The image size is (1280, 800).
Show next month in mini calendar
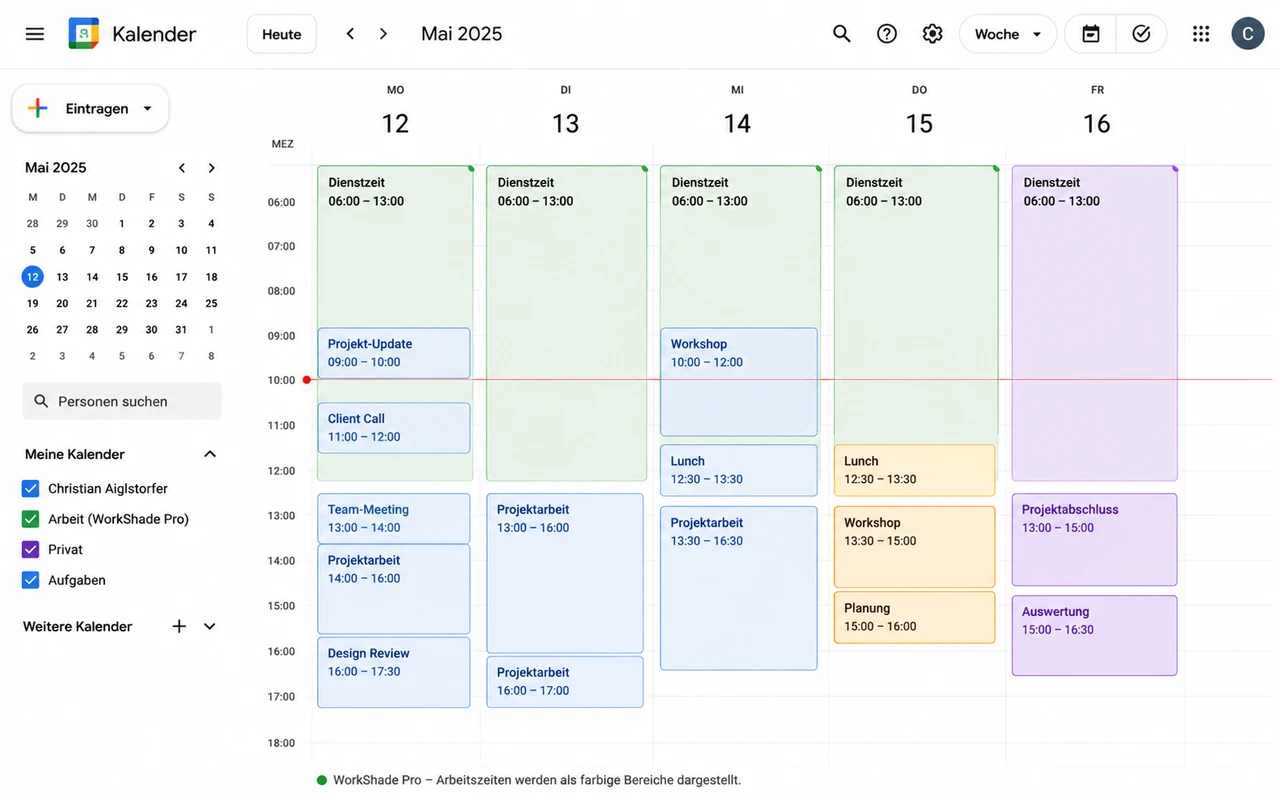click(x=211, y=168)
